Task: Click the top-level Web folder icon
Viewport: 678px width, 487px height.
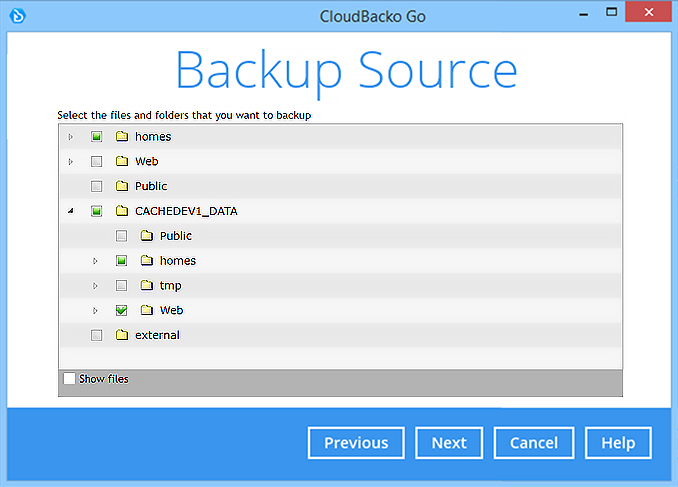Action: (122, 161)
